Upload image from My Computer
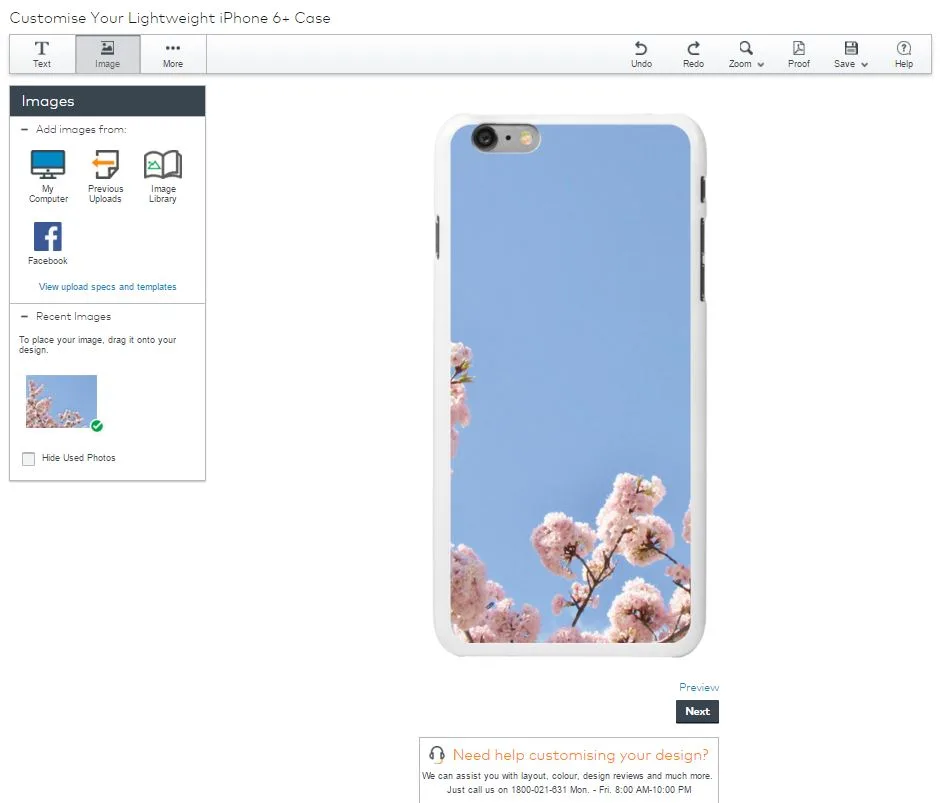Viewport: 943px width, 803px height. coord(48,176)
